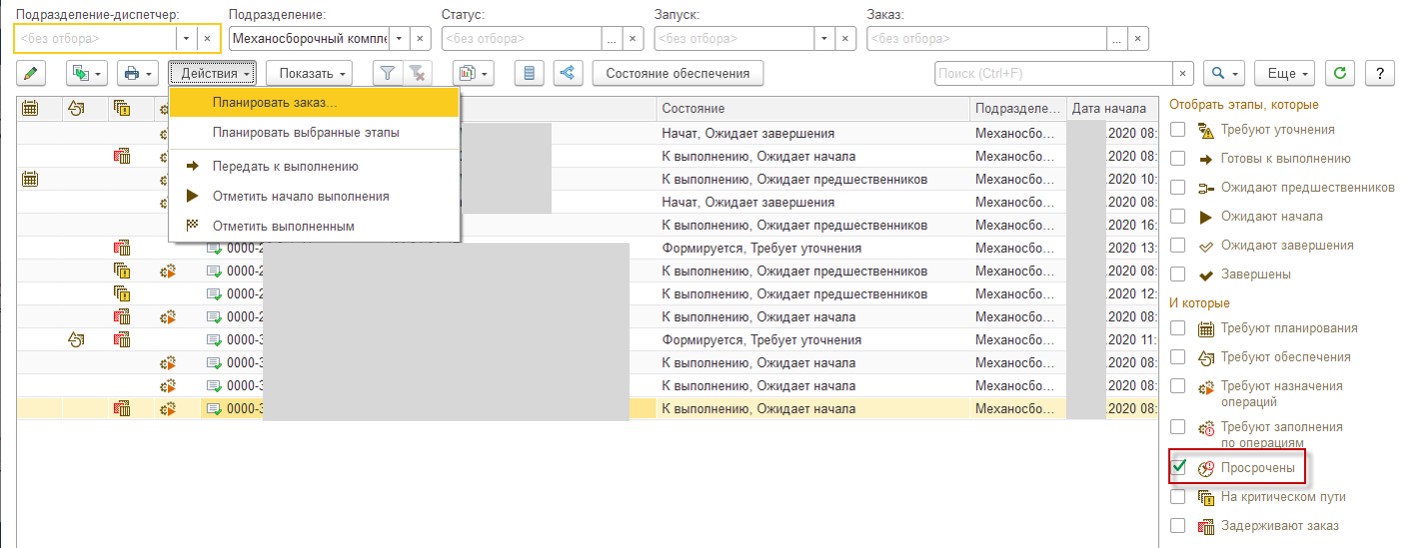Toggle the Требуют уточнения checkbox
Image resolution: width=1416 pixels, height=548 pixels.
(1178, 130)
